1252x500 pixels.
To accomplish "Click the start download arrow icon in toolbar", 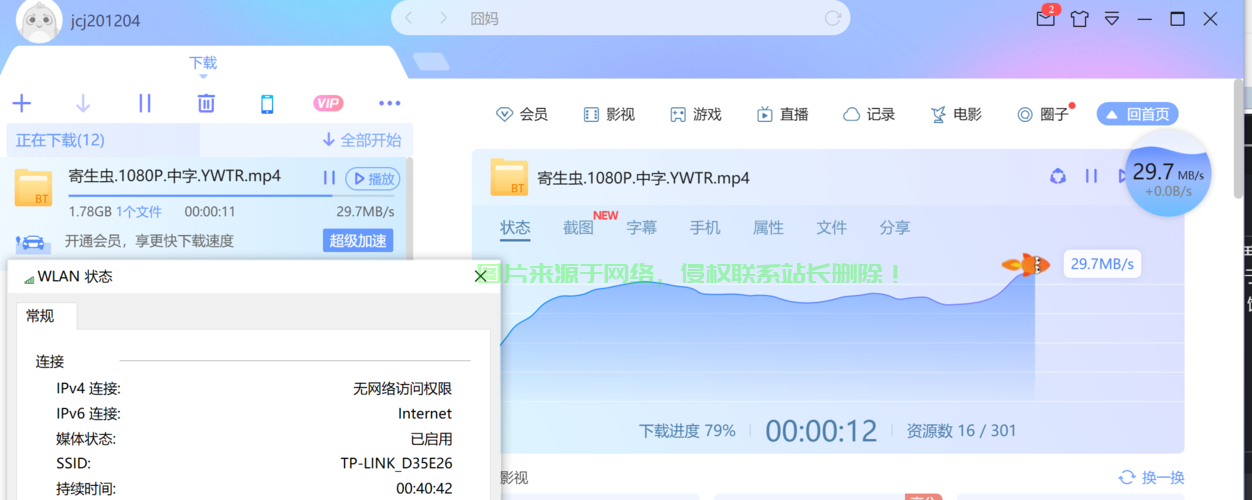I will [83, 103].
